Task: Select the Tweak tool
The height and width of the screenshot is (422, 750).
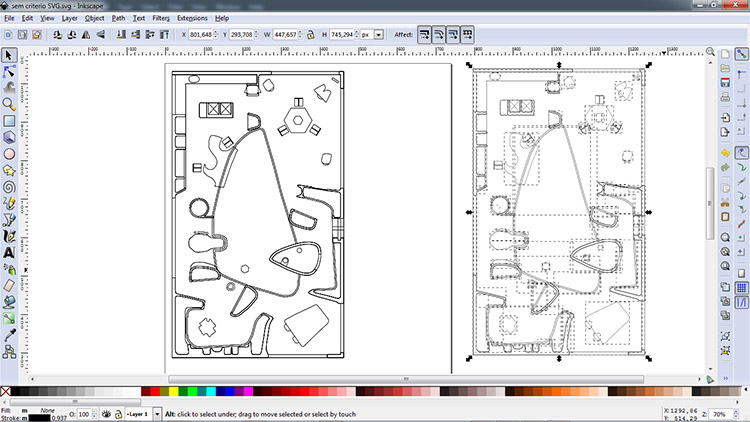Action: [9, 88]
